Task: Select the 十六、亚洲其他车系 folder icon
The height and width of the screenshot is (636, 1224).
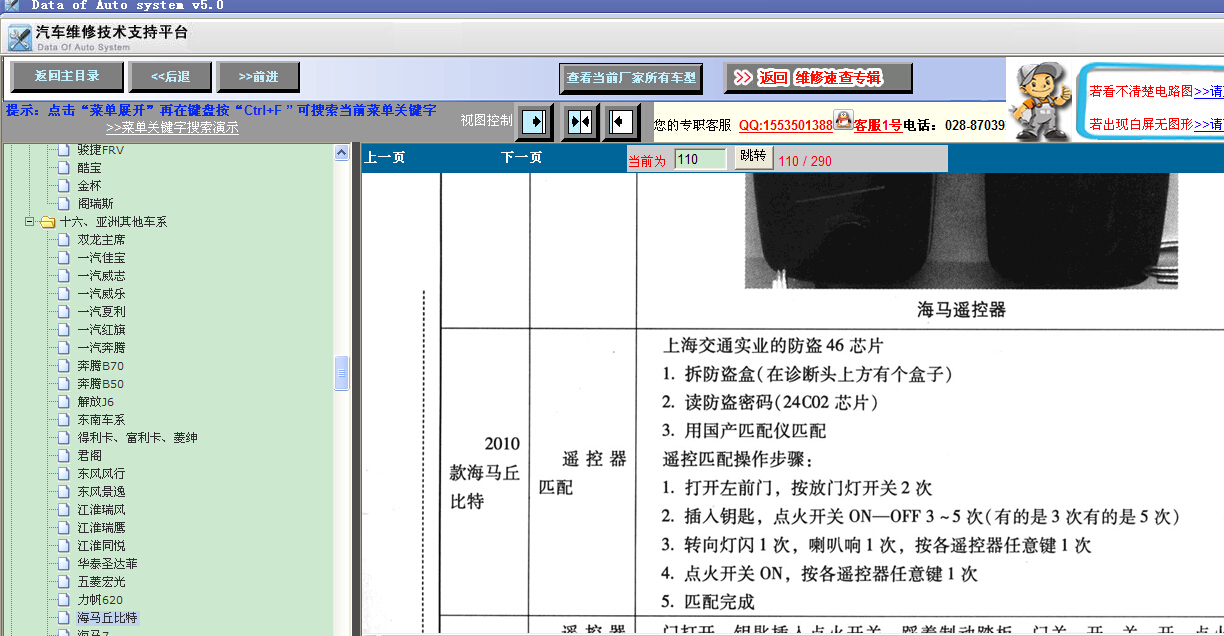Action: (x=47, y=222)
